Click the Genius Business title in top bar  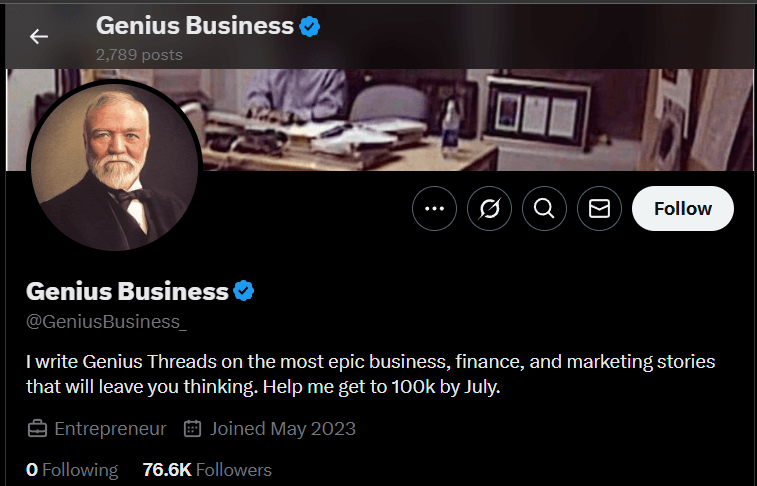coord(195,26)
